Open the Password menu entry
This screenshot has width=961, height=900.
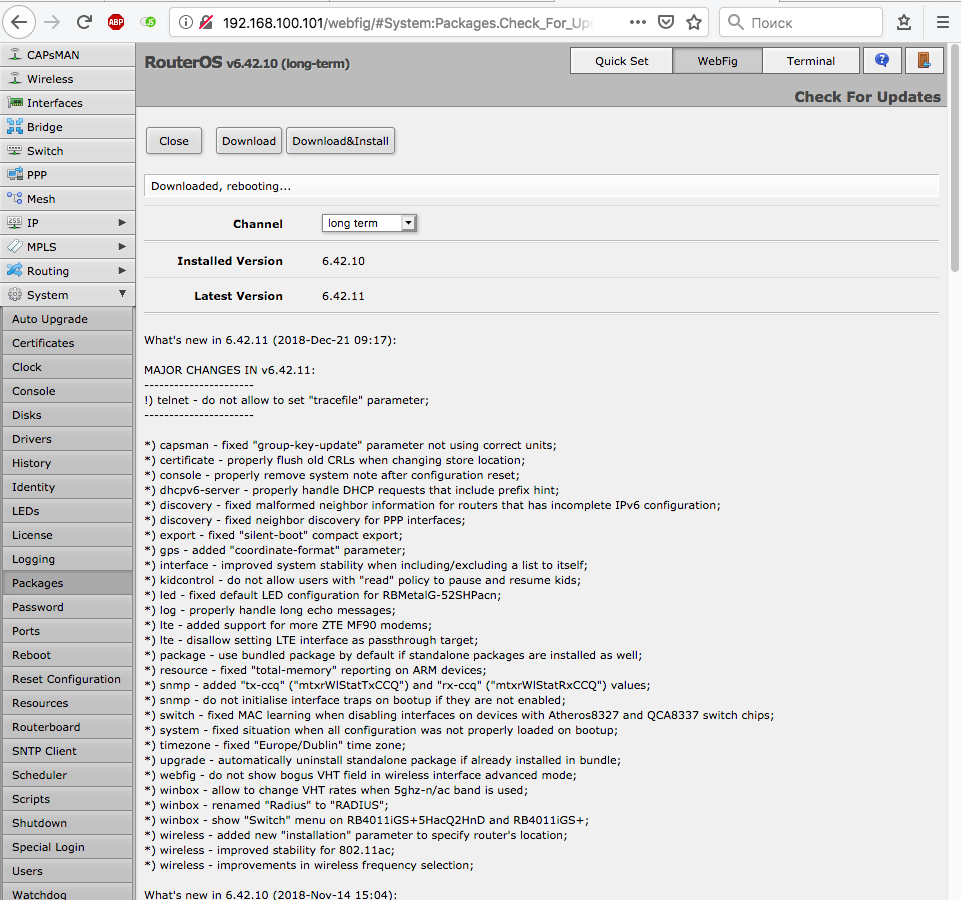67,607
